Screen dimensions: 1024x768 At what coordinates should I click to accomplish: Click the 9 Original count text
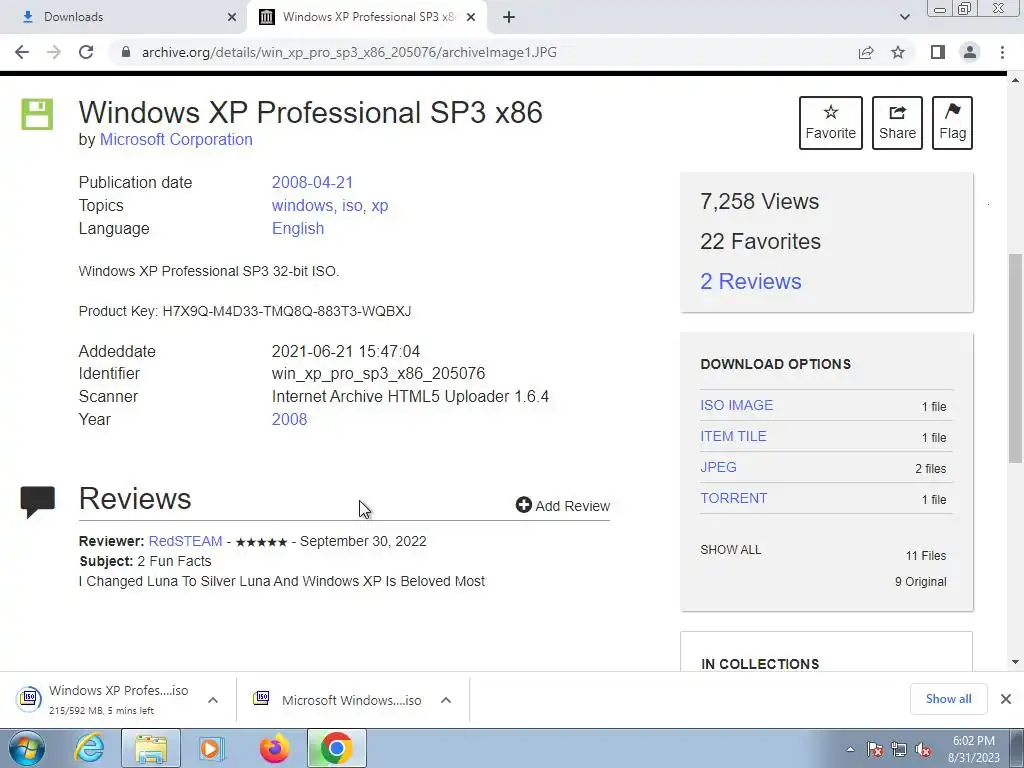point(920,582)
